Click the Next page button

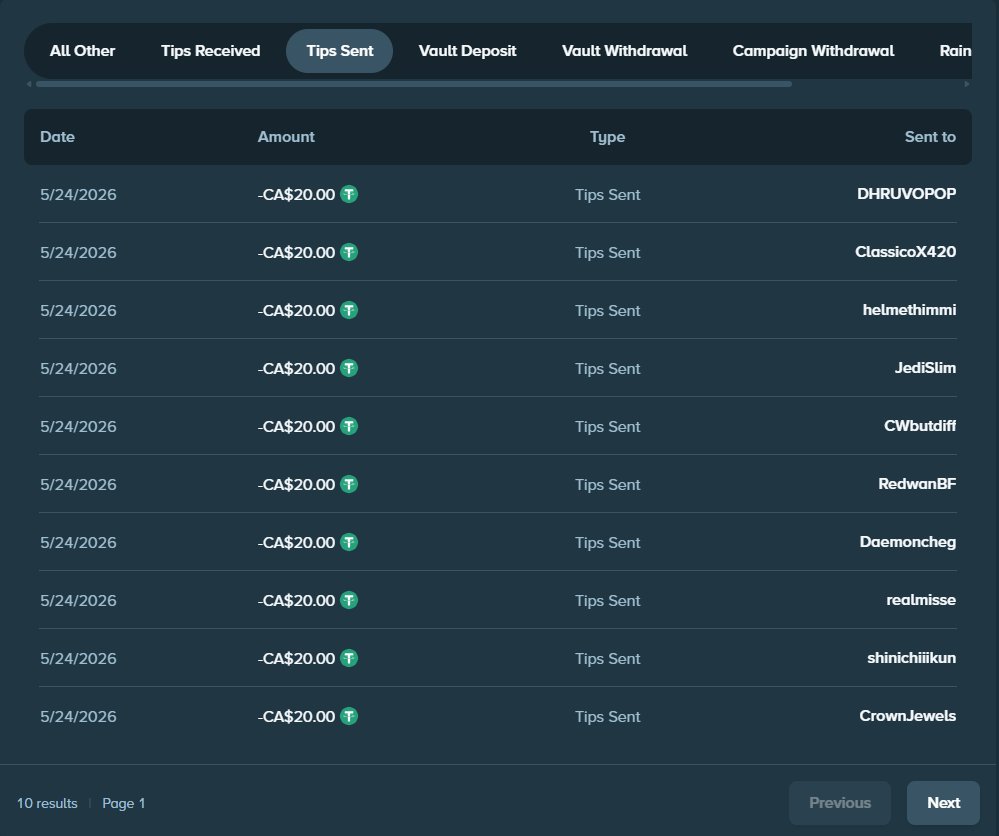click(943, 803)
